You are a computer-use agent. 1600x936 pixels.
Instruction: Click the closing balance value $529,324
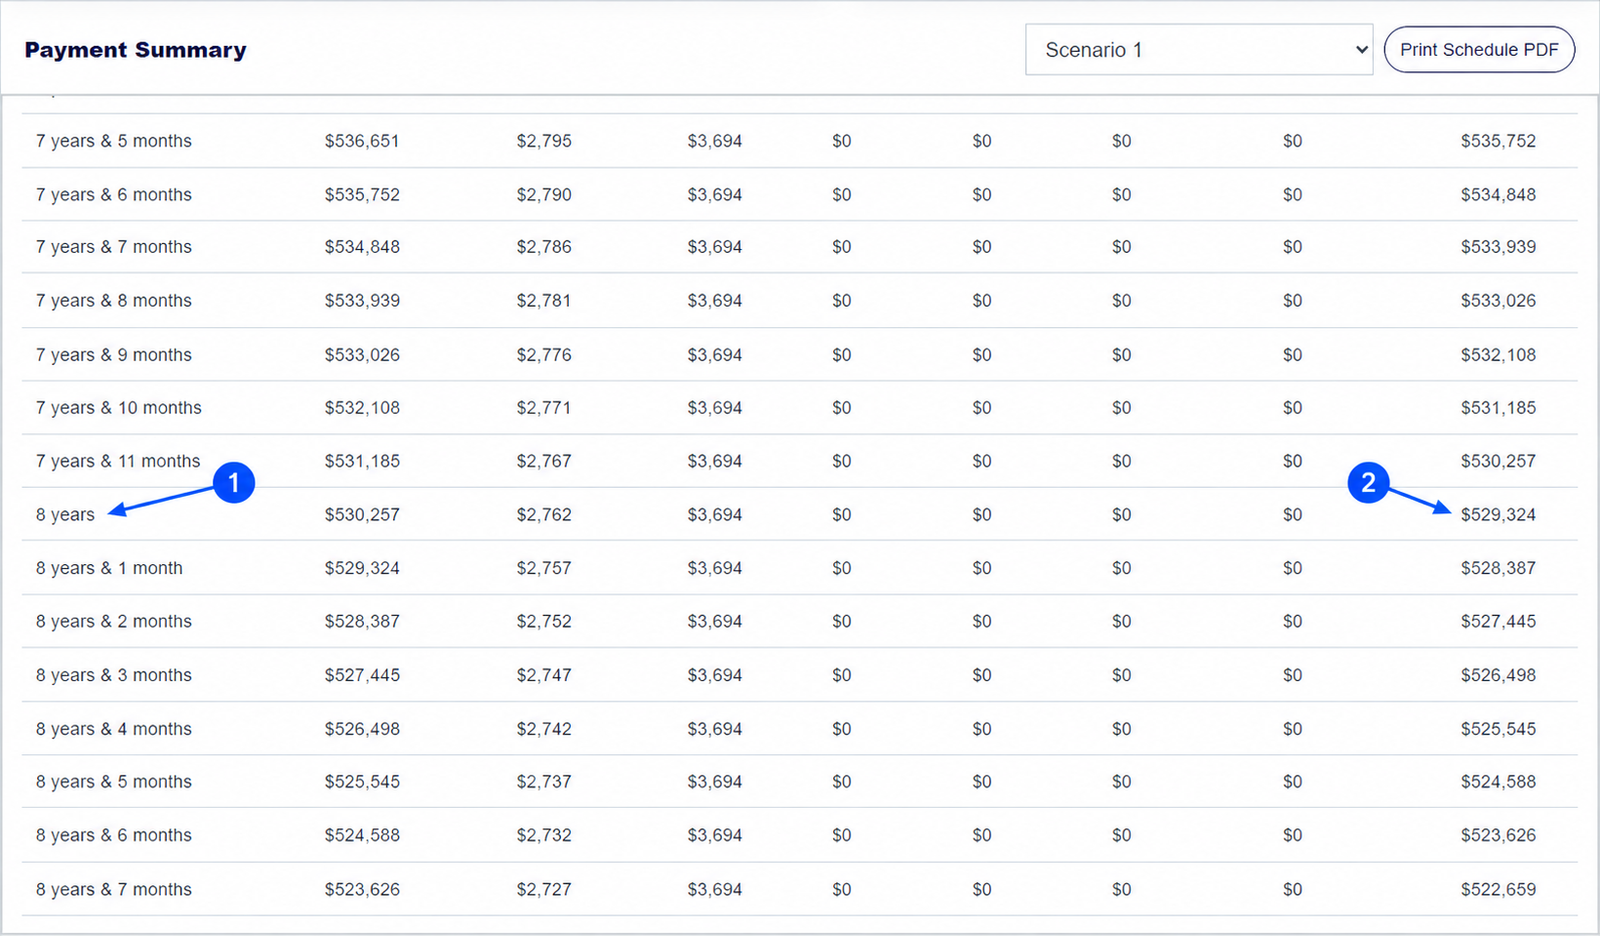click(x=1498, y=515)
